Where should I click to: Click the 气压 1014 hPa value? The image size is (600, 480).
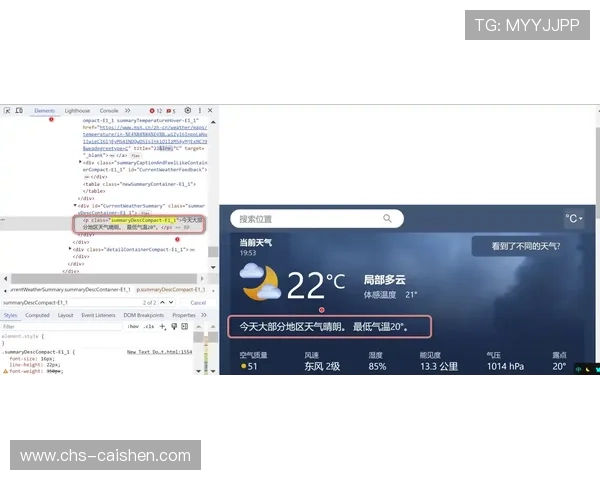point(505,367)
